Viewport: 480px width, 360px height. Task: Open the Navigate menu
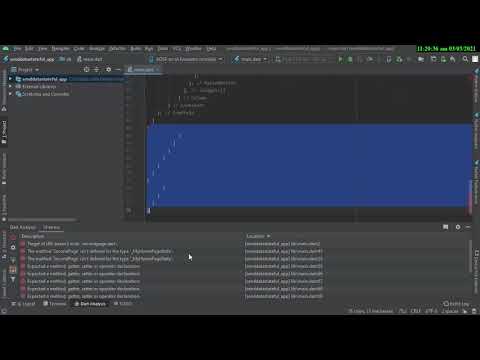[x=60, y=49]
